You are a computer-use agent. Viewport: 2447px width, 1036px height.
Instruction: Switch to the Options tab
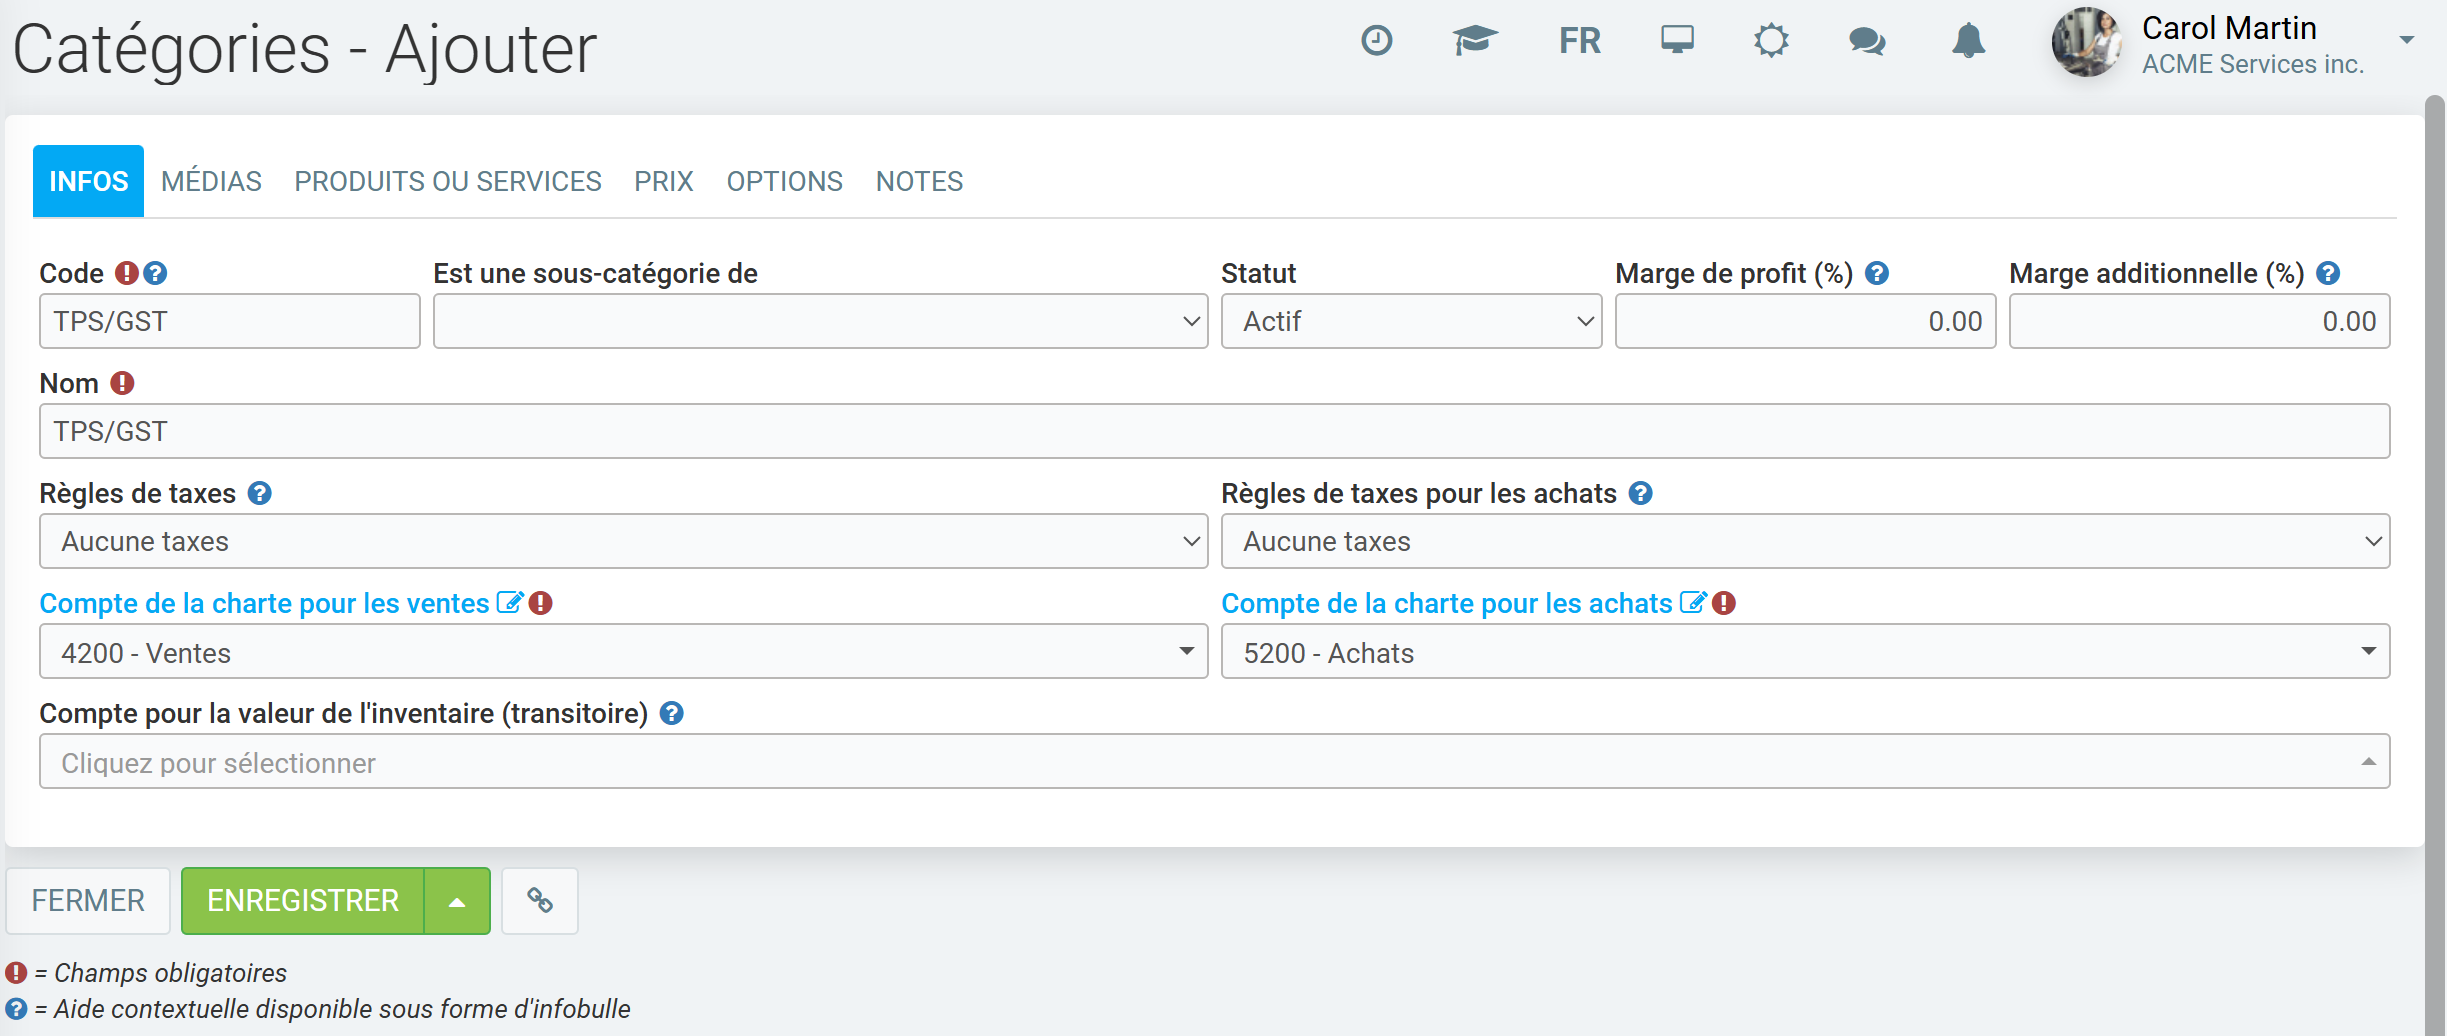click(x=784, y=181)
